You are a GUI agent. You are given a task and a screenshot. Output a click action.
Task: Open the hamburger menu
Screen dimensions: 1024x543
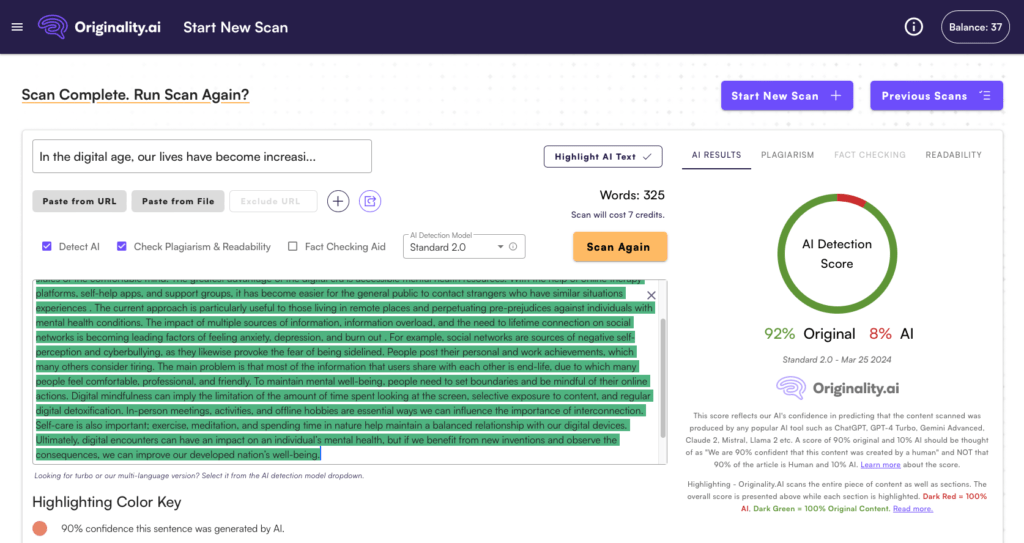coord(17,27)
